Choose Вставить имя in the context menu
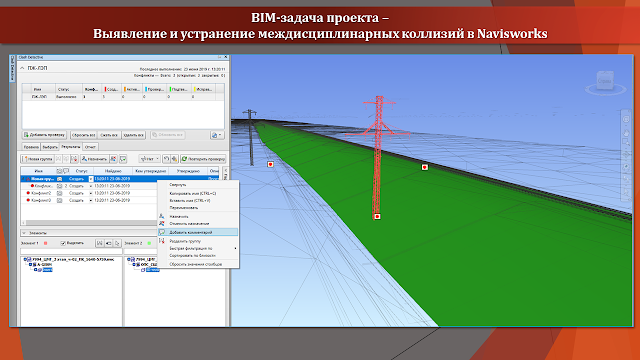 pyautogui.click(x=198, y=200)
